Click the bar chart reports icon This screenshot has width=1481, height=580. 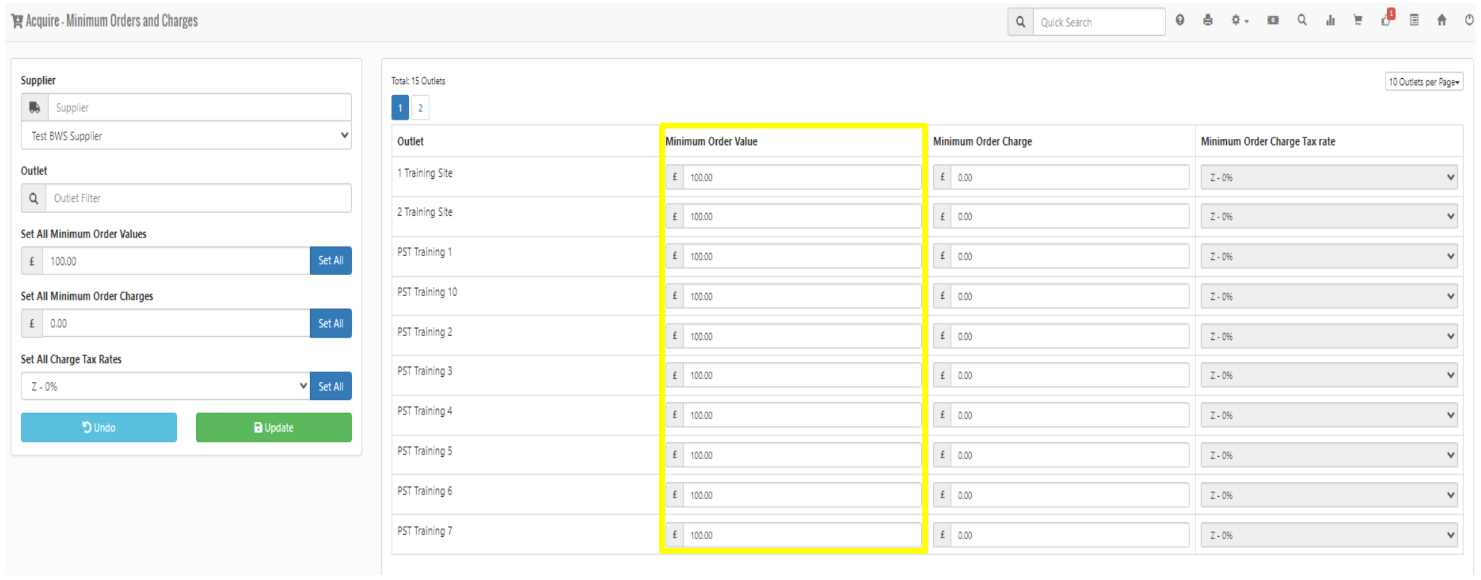(x=1331, y=21)
